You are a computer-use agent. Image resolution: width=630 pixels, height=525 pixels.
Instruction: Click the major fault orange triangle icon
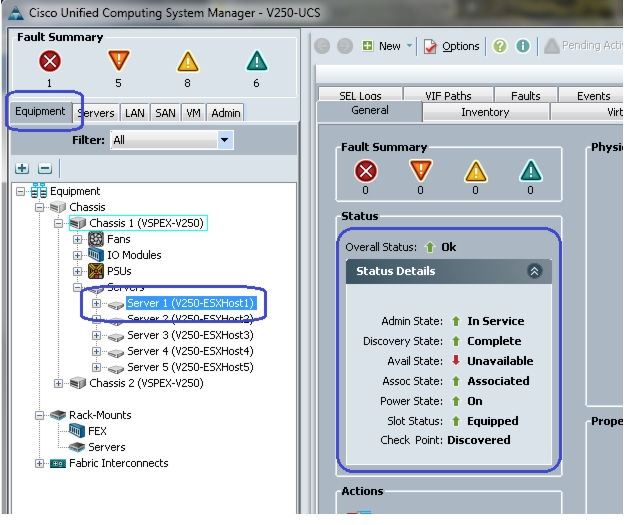pos(119,61)
